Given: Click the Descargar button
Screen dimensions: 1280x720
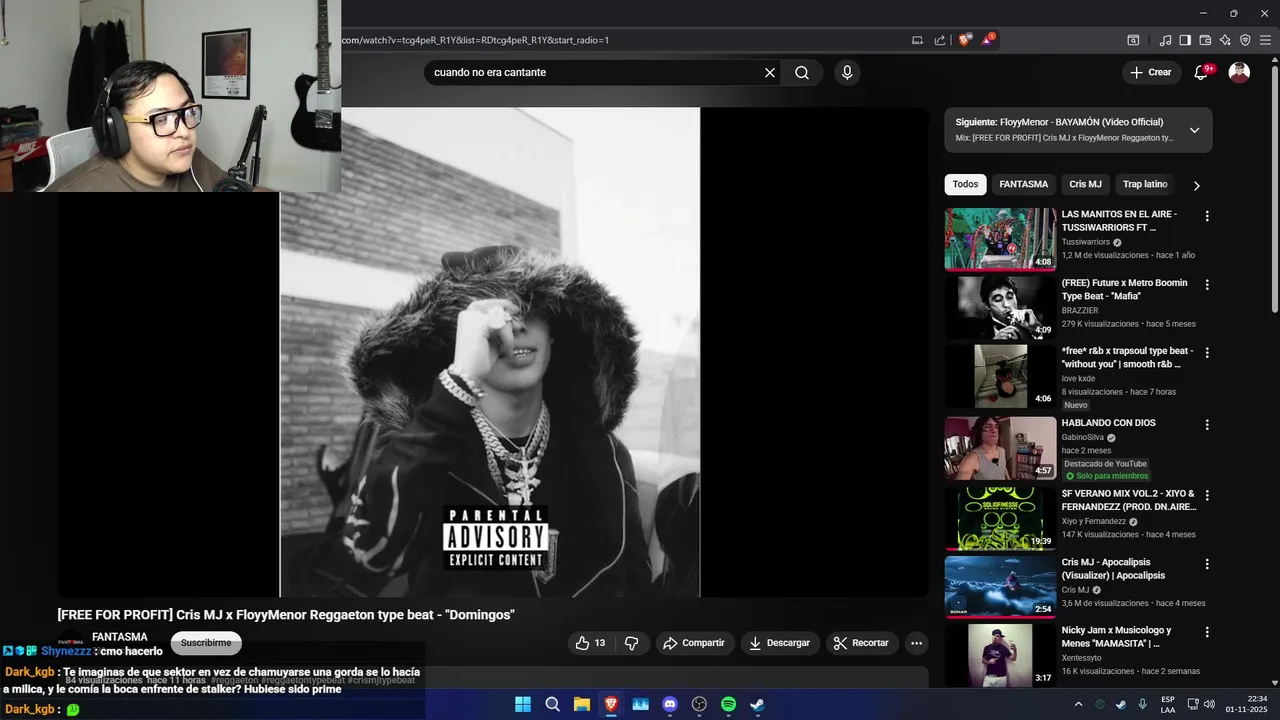Looking at the screenshot, I should [x=779, y=643].
